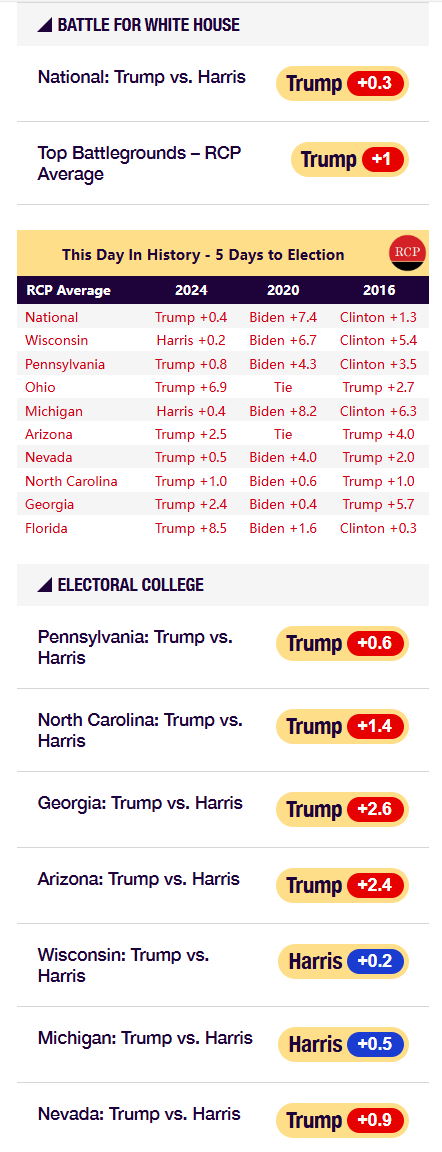Image resolution: width=442 pixels, height=1152 pixels.
Task: Click the blue Harris +0.2 Wisconsin badge
Action: (x=343, y=961)
